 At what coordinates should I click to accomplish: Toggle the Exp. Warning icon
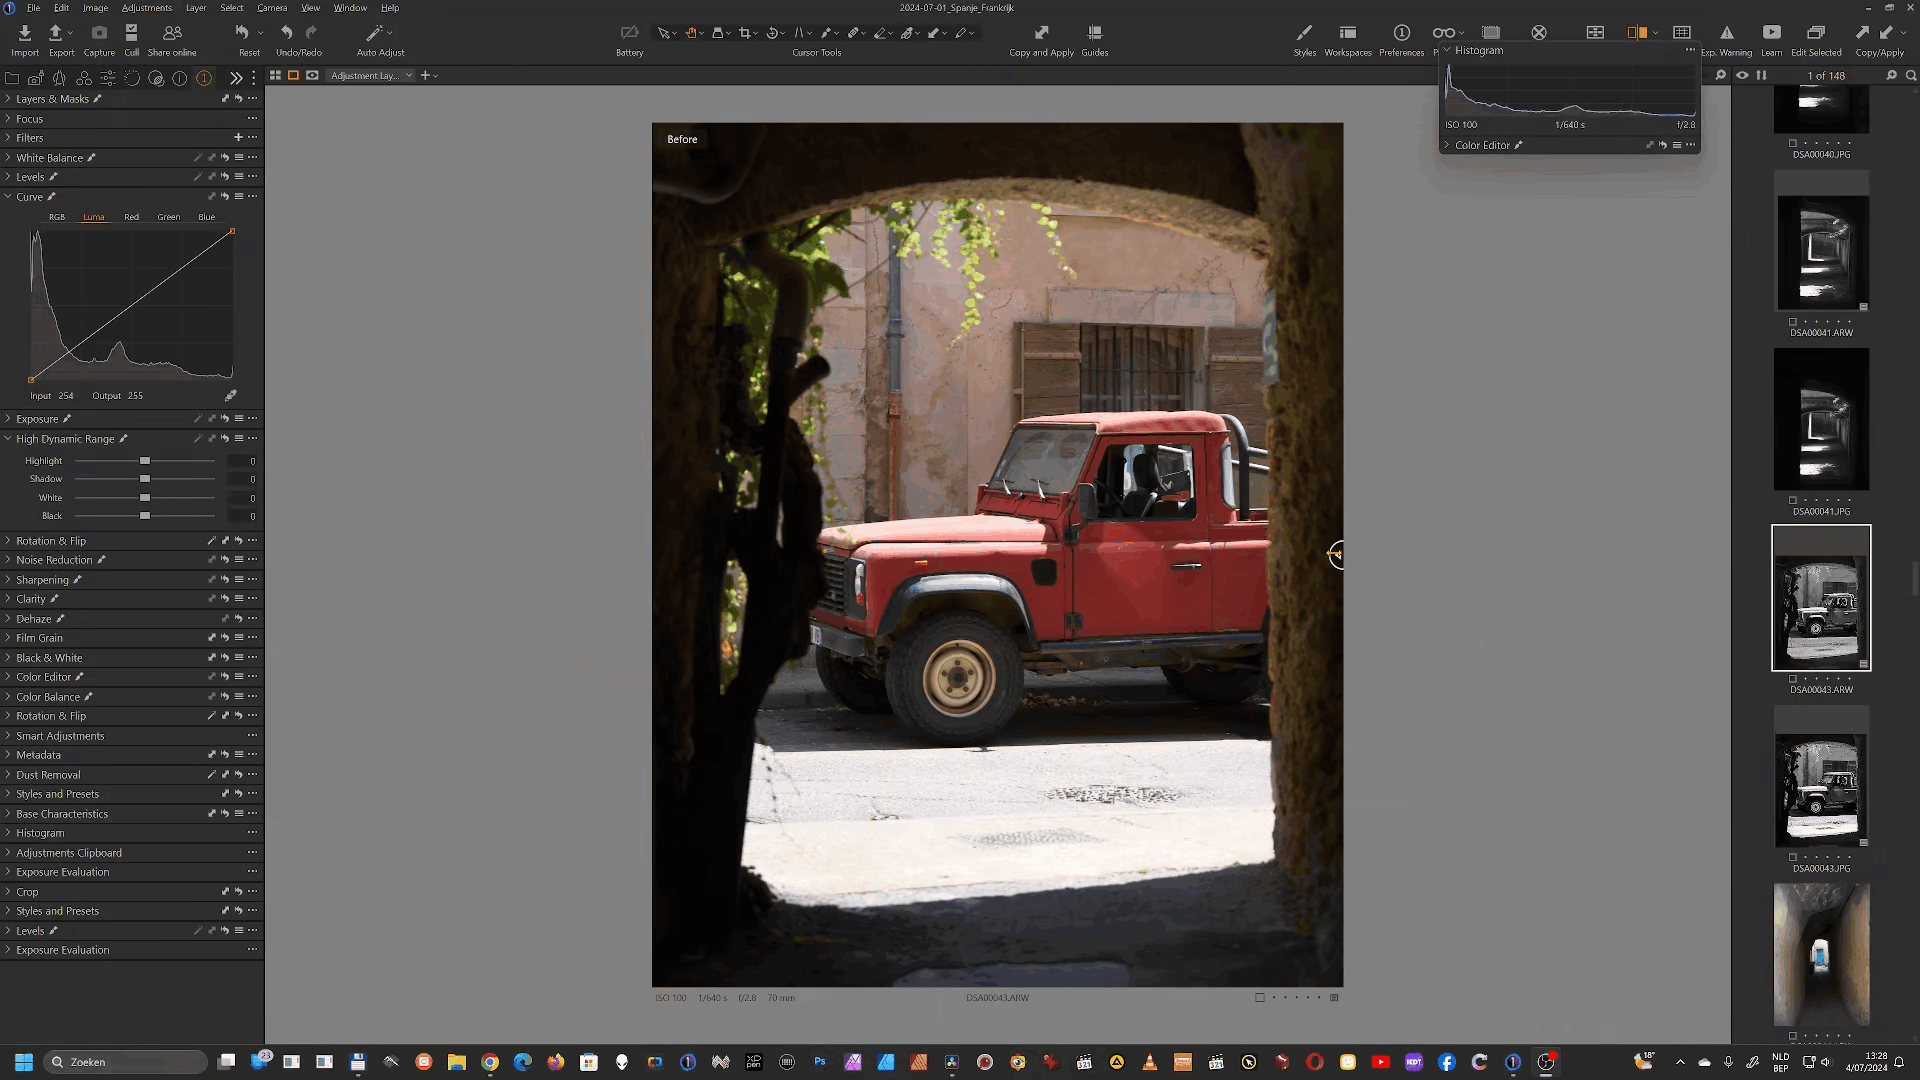(1726, 33)
